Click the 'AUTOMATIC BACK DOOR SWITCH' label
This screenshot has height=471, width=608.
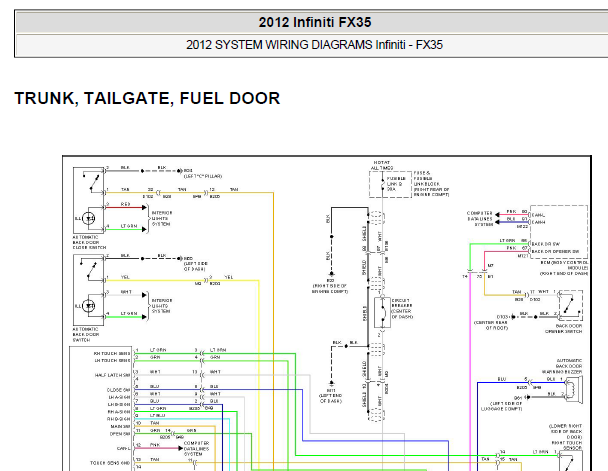coord(86,335)
